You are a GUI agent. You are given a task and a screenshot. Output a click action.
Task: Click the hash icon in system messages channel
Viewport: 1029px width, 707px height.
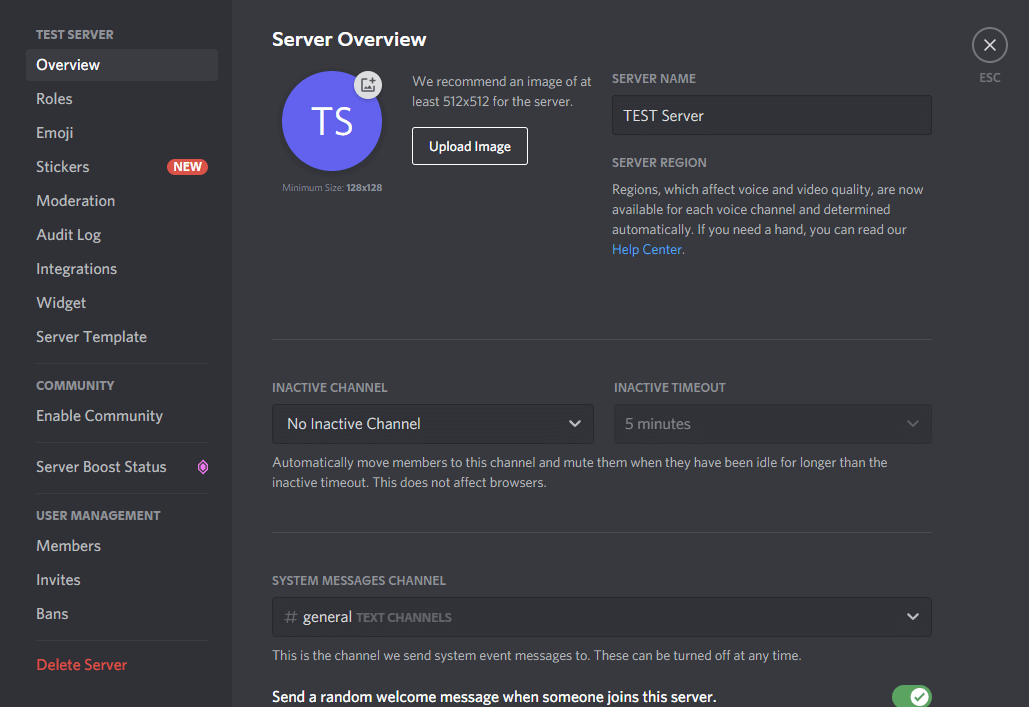pyautogui.click(x=290, y=617)
